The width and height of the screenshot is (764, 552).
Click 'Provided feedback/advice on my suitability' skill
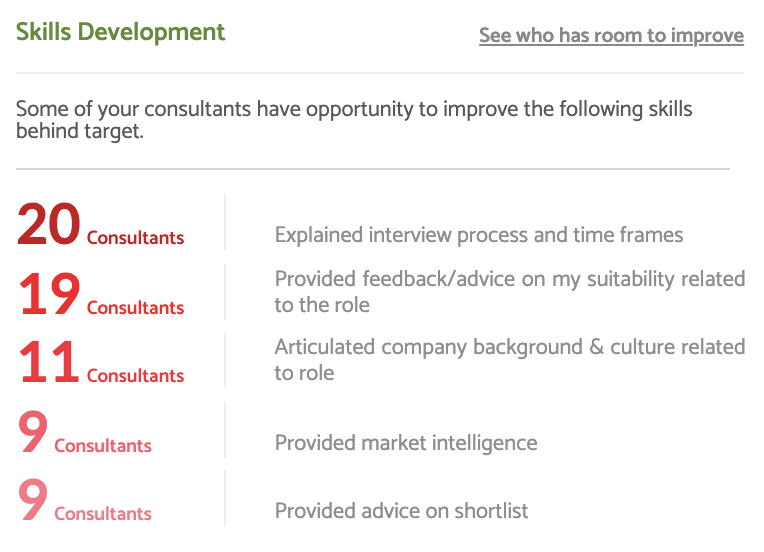tap(510, 292)
